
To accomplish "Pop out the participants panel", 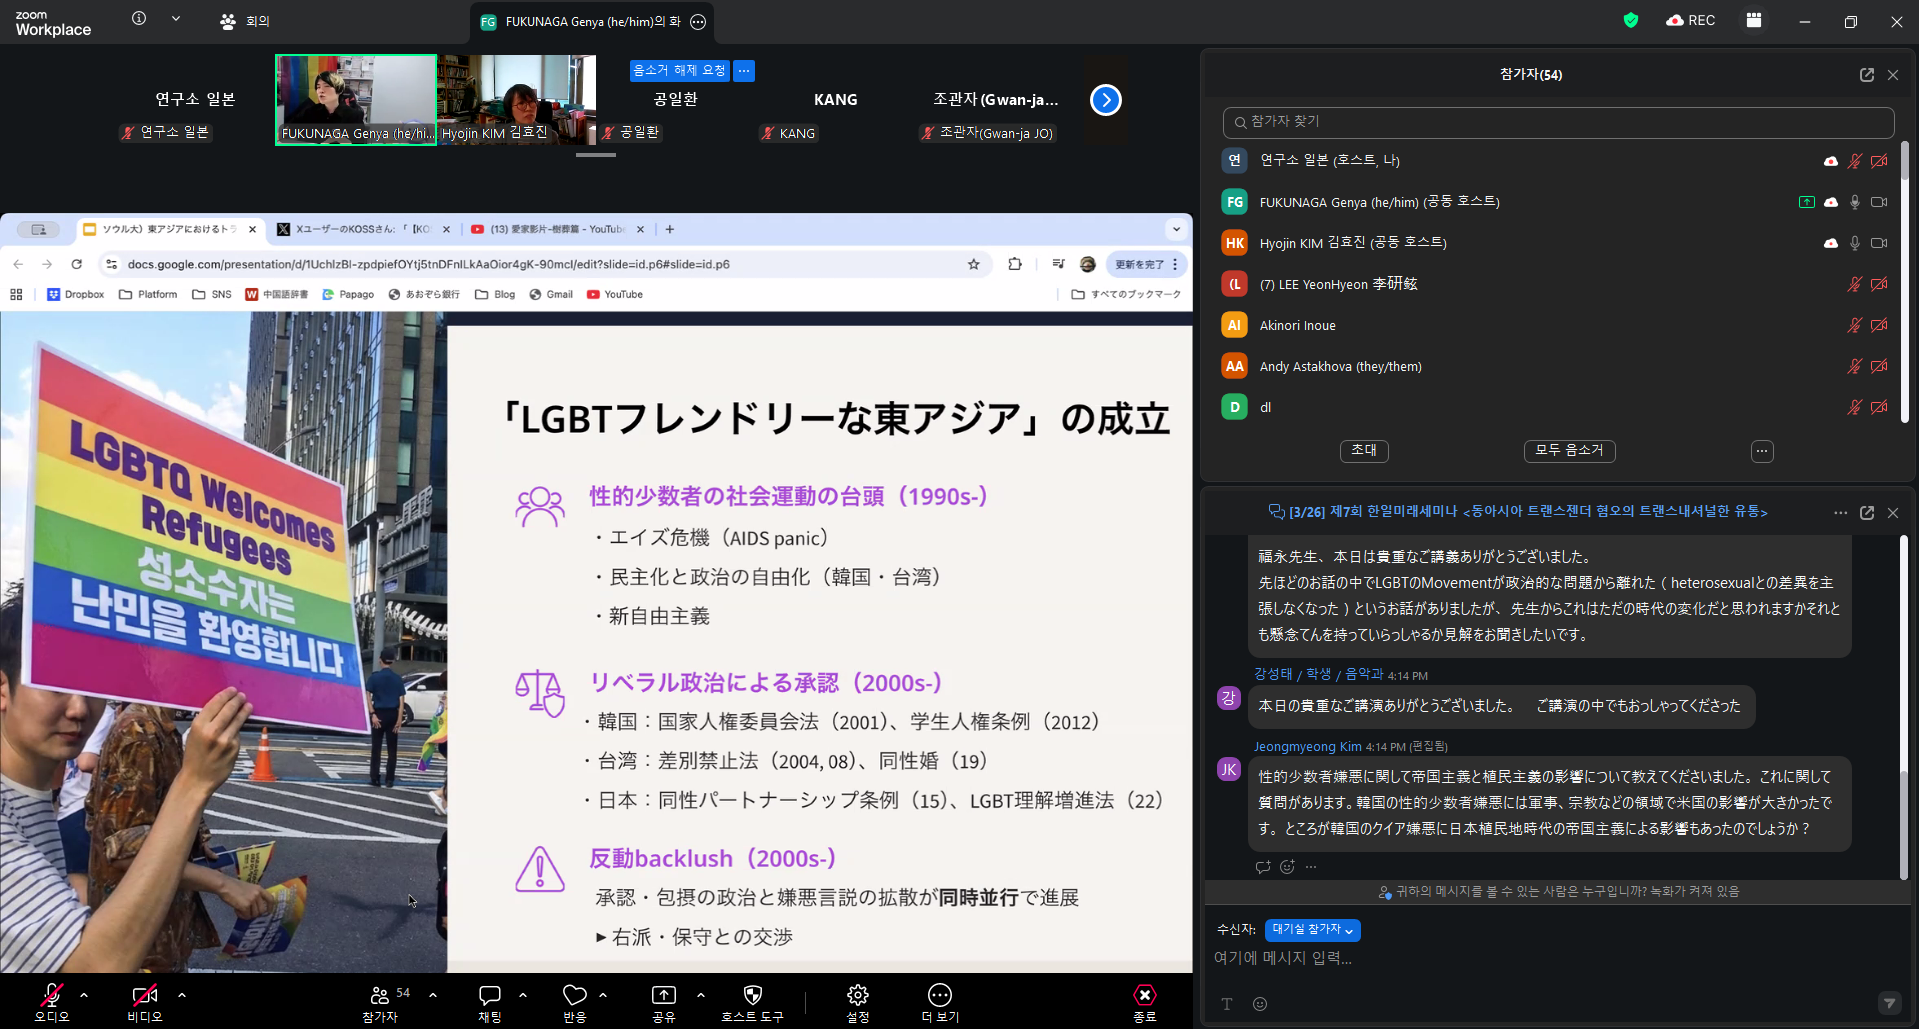I will (1866, 75).
